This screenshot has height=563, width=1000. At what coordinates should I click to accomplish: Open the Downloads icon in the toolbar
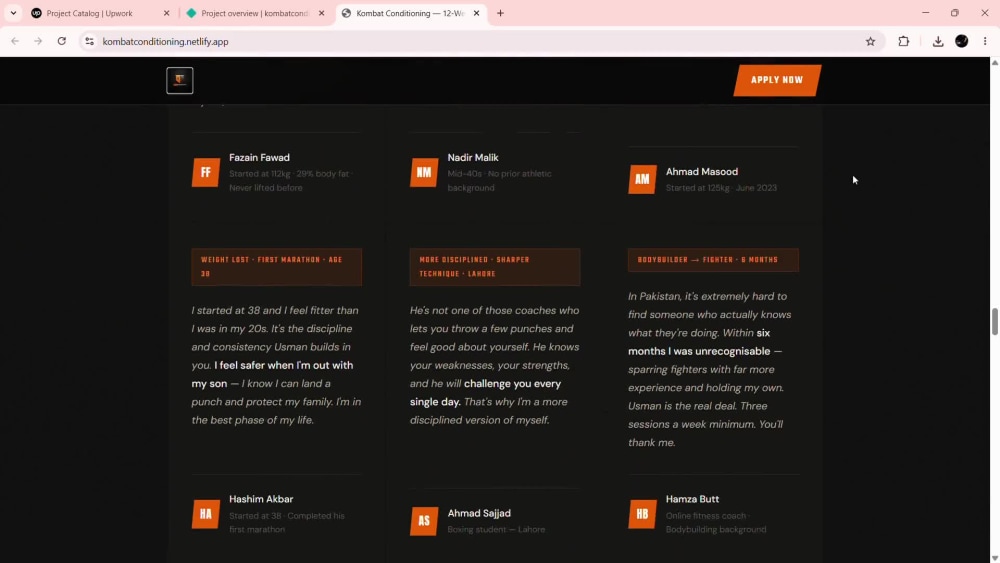(938, 41)
